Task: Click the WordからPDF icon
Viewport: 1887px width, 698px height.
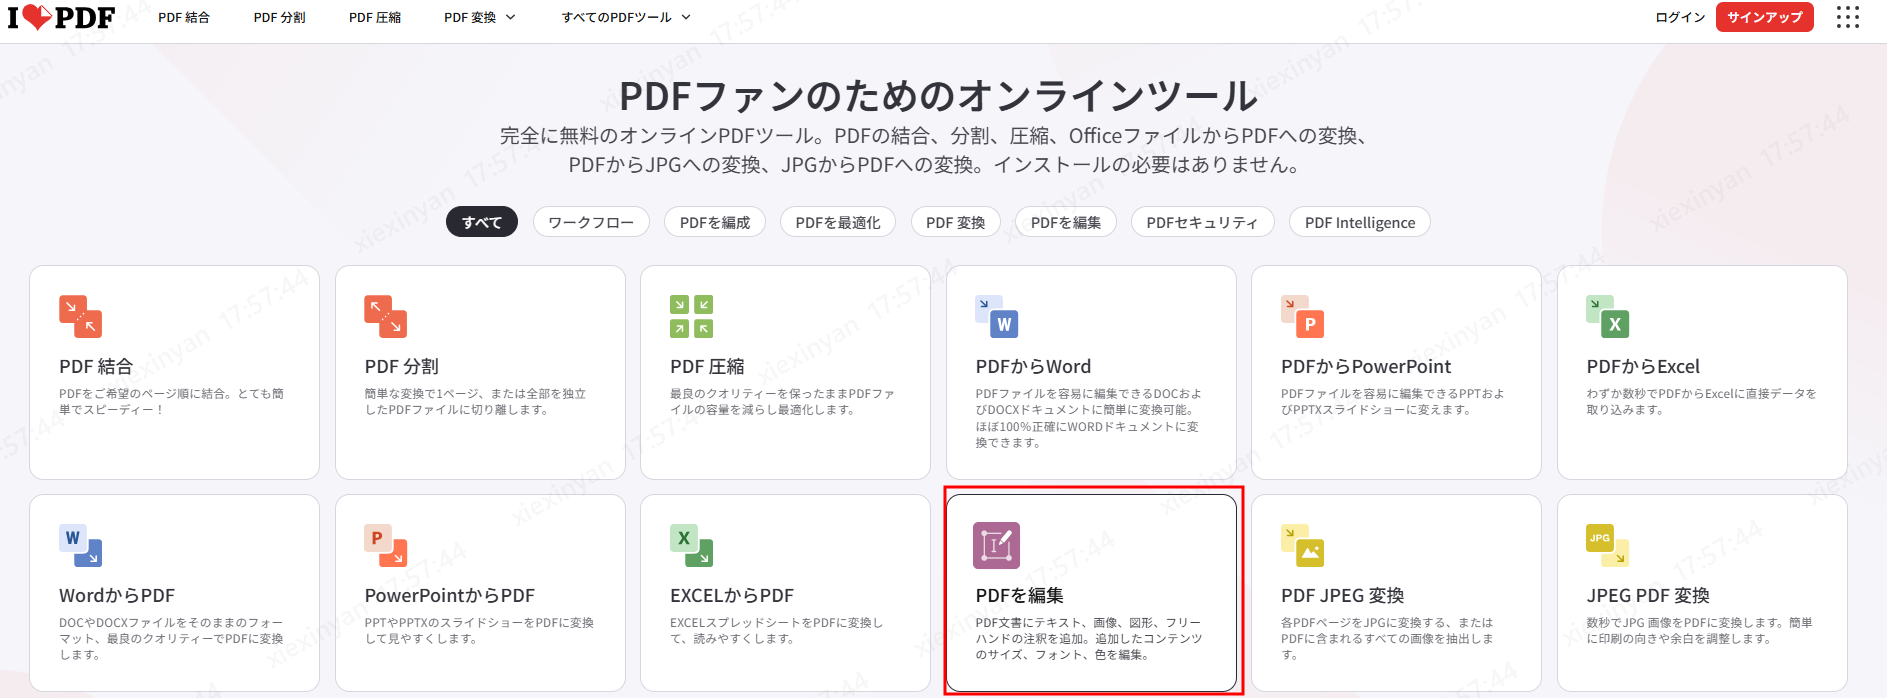Action: (81, 545)
